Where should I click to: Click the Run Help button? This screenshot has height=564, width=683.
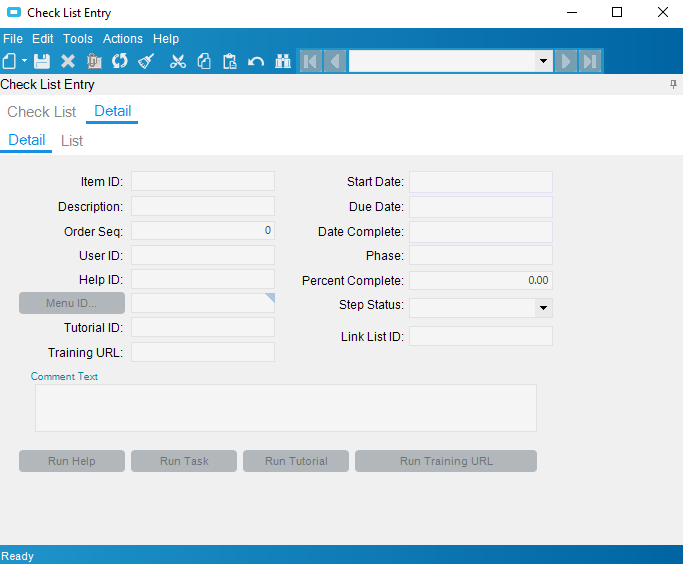72,461
